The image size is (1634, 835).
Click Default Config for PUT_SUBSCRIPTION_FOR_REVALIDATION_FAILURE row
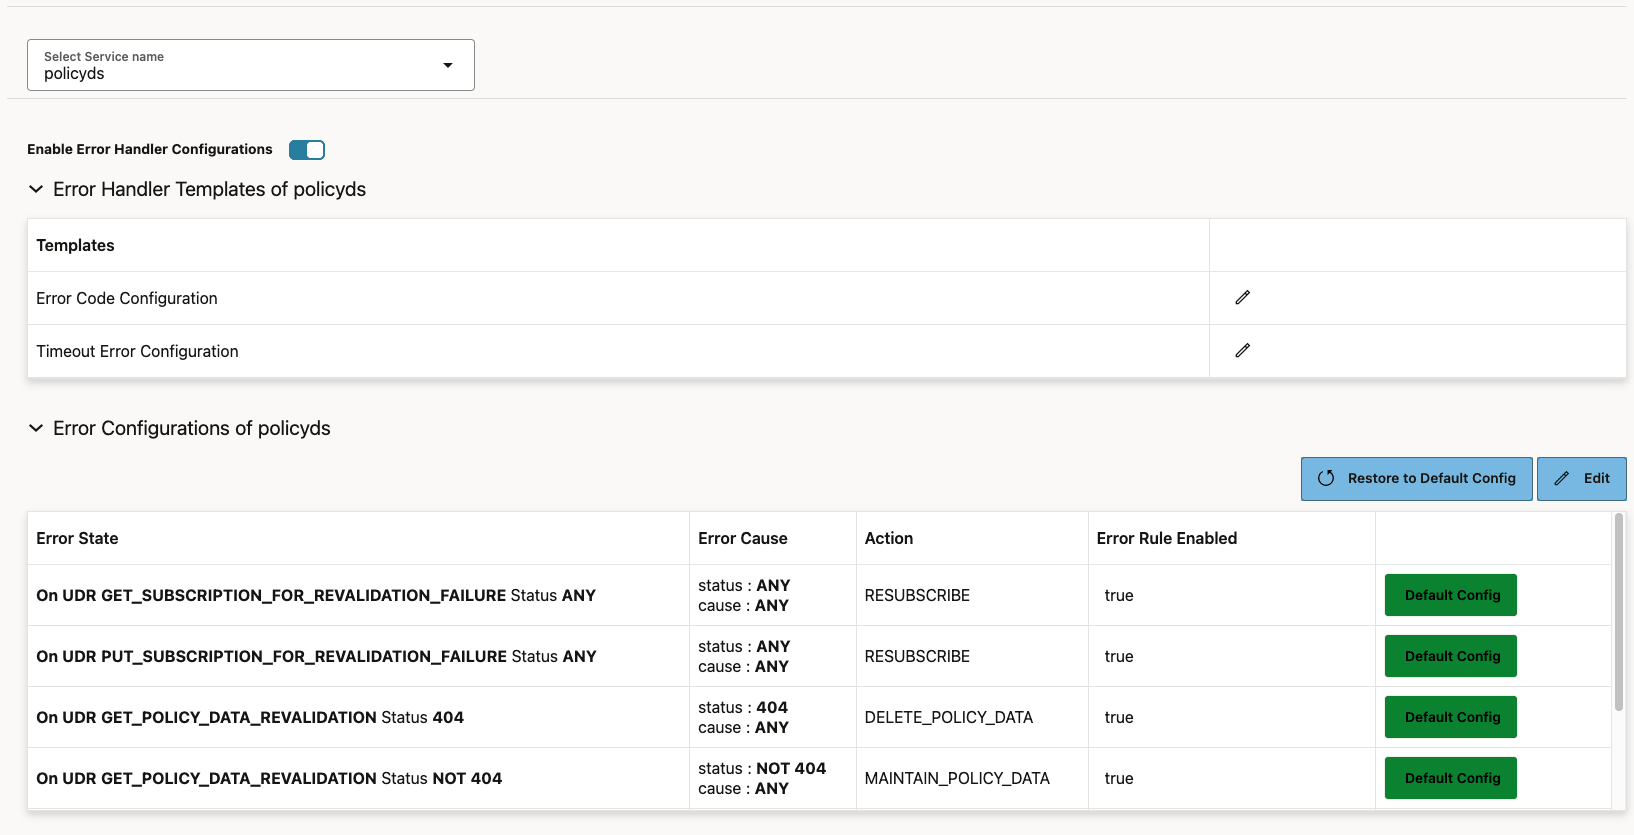1451,656
